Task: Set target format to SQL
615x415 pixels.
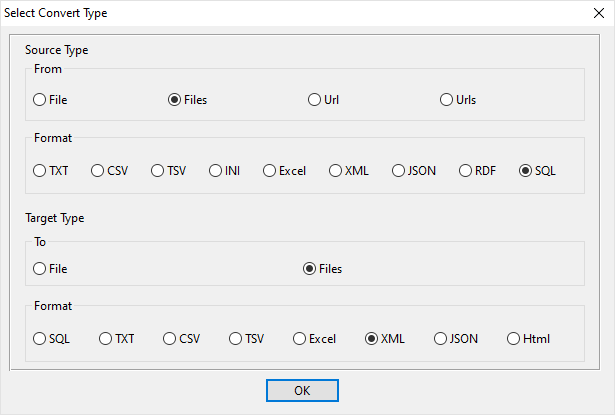Action: pos(40,339)
